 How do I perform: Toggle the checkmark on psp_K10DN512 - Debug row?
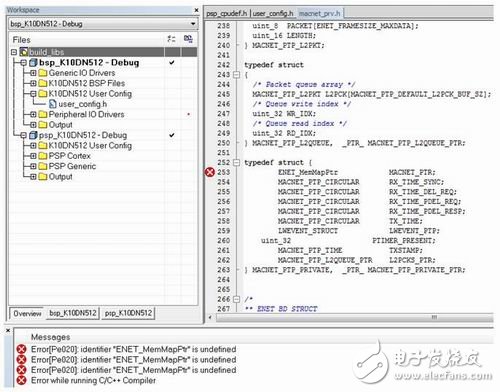click(x=172, y=135)
